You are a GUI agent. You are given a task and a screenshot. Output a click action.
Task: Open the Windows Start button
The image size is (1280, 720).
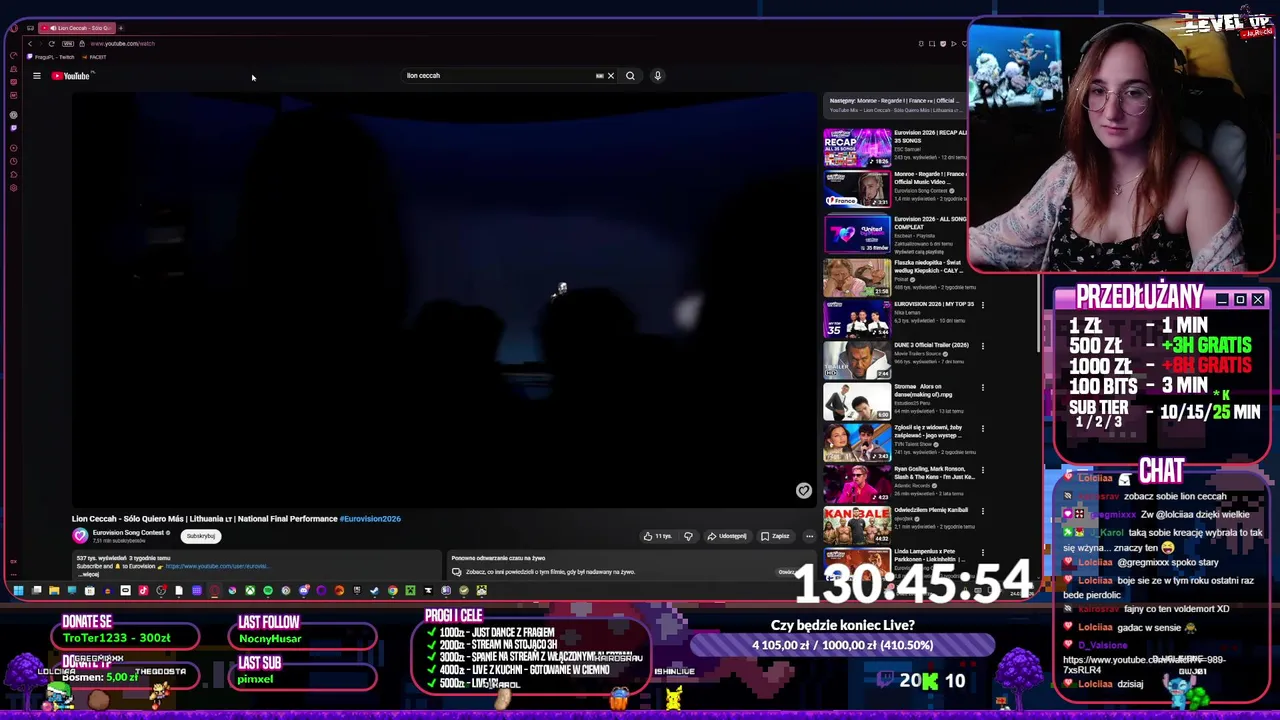coord(18,590)
